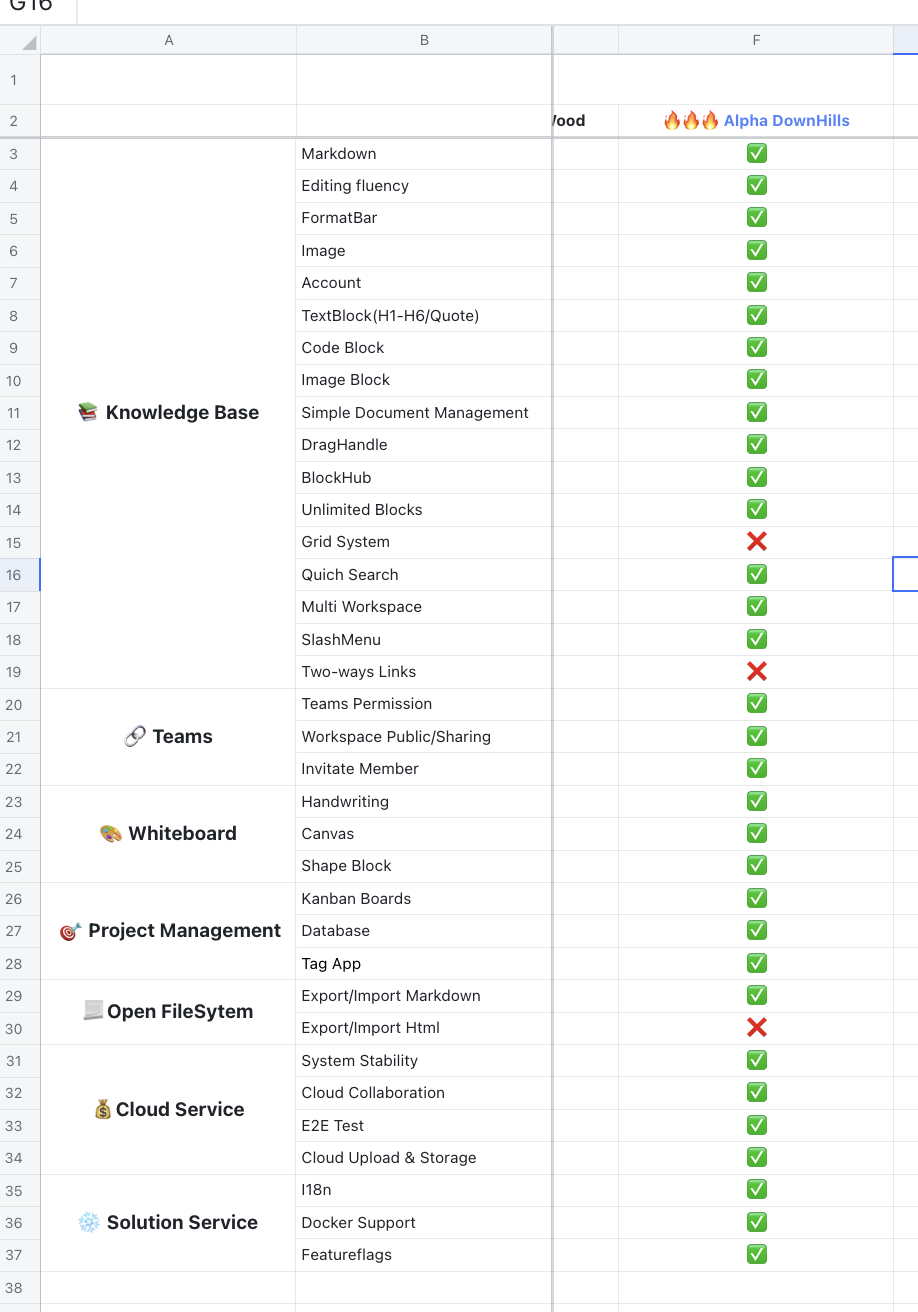Select the Markdown cell
Screen dimensions: 918x1312
pos(424,153)
